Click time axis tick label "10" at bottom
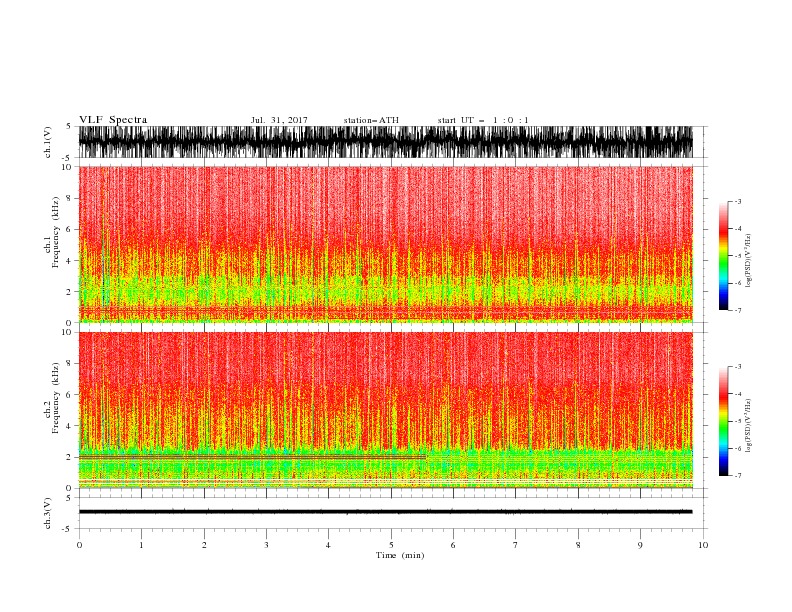The height and width of the screenshot is (612, 792). pyautogui.click(x=703, y=545)
